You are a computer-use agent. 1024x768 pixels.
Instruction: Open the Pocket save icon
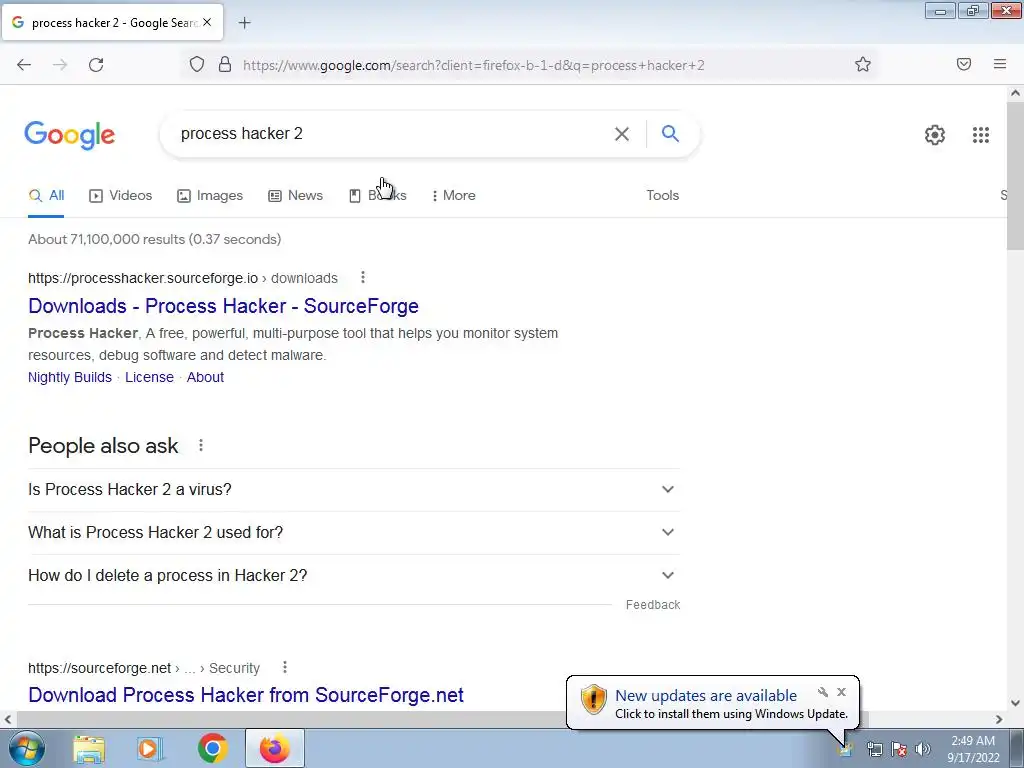pos(964,64)
